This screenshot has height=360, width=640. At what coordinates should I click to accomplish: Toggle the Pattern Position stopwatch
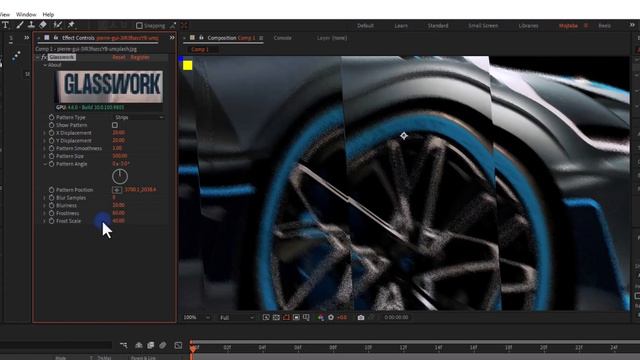[x=51, y=190]
